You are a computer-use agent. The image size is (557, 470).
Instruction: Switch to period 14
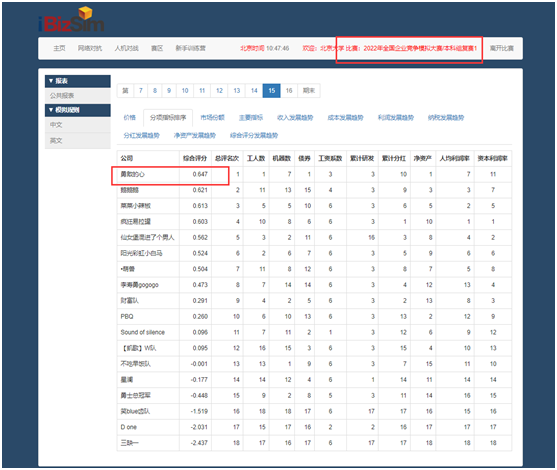(x=254, y=91)
